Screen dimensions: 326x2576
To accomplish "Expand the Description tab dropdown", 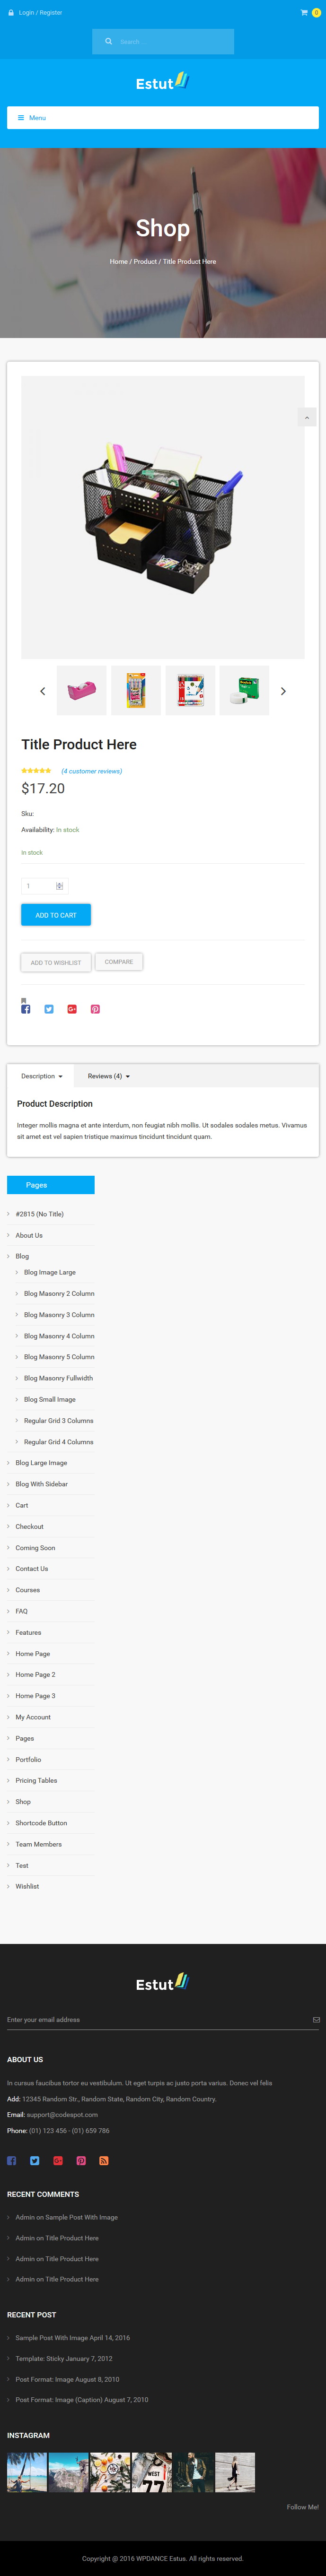I will click(x=42, y=1076).
